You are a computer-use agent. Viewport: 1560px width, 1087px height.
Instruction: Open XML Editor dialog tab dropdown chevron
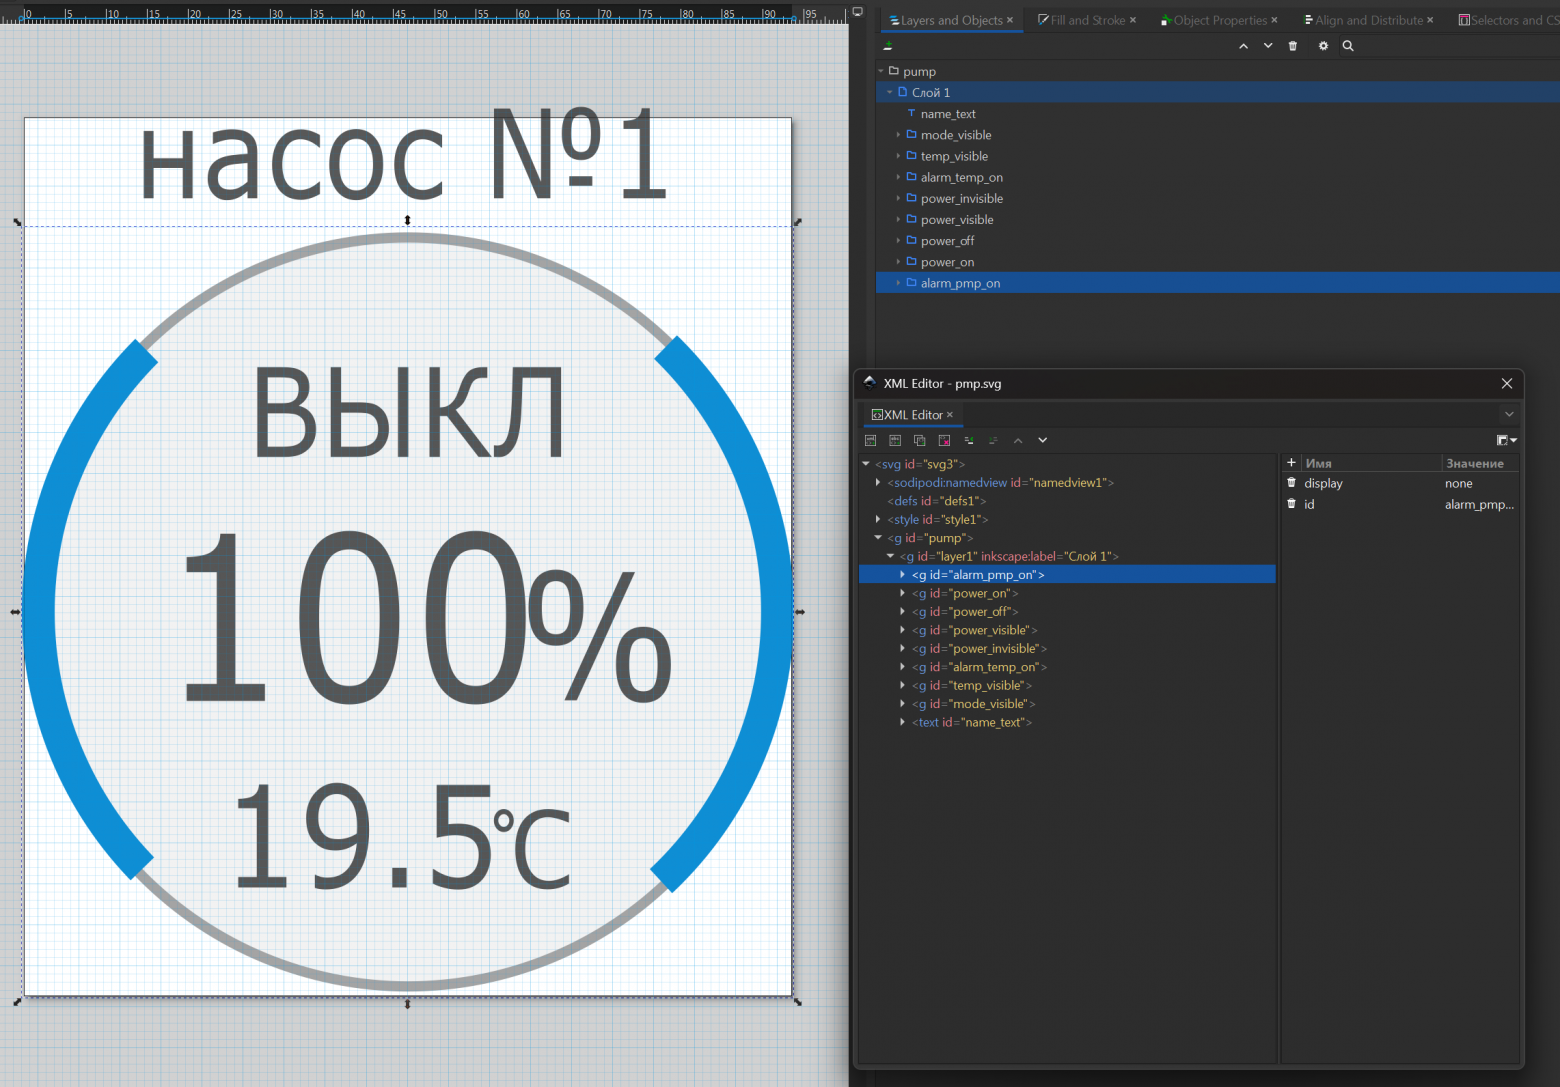click(1509, 414)
